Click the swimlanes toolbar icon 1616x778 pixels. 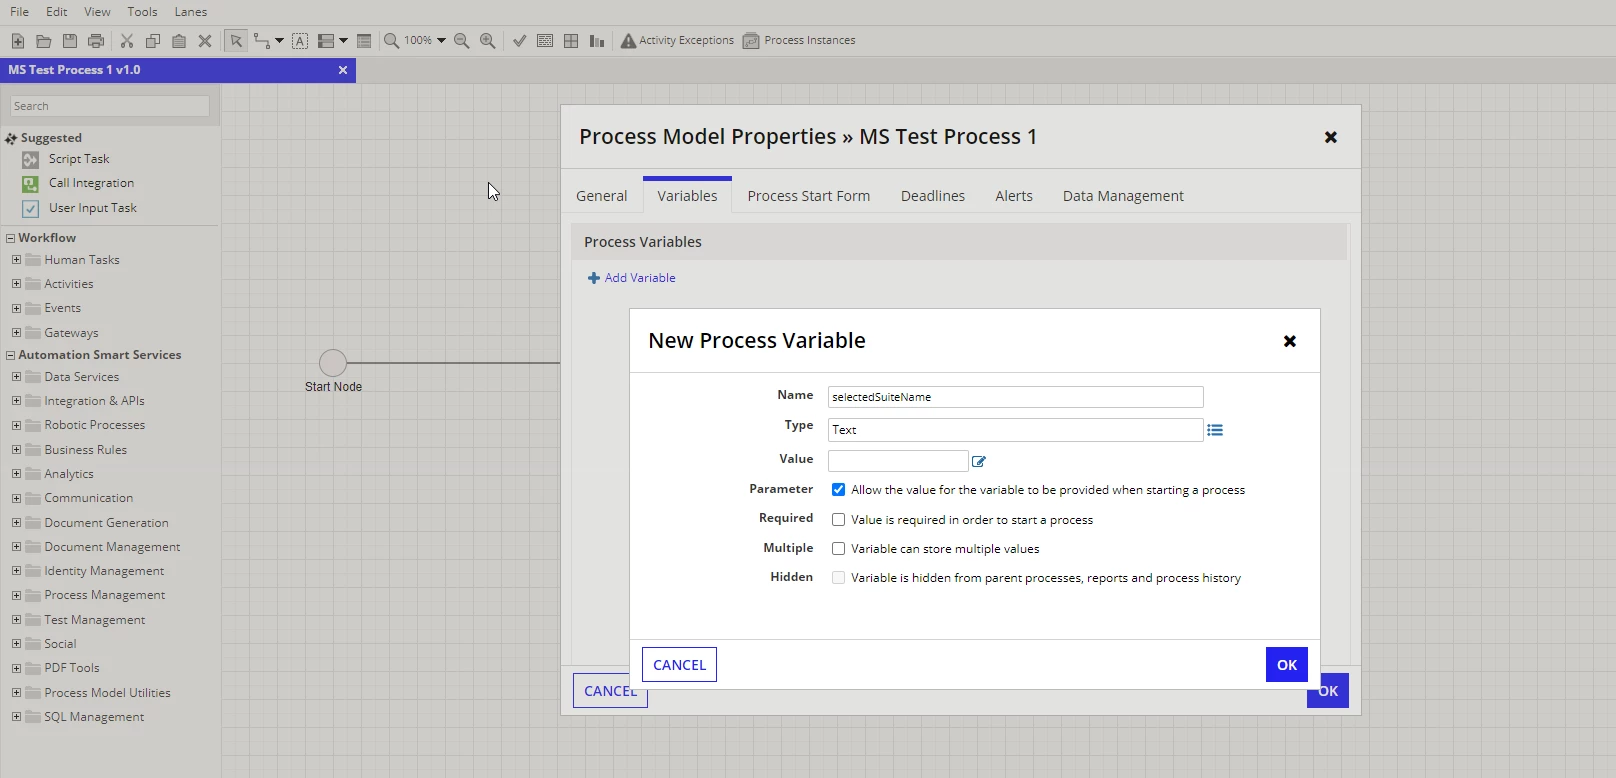click(x=326, y=41)
